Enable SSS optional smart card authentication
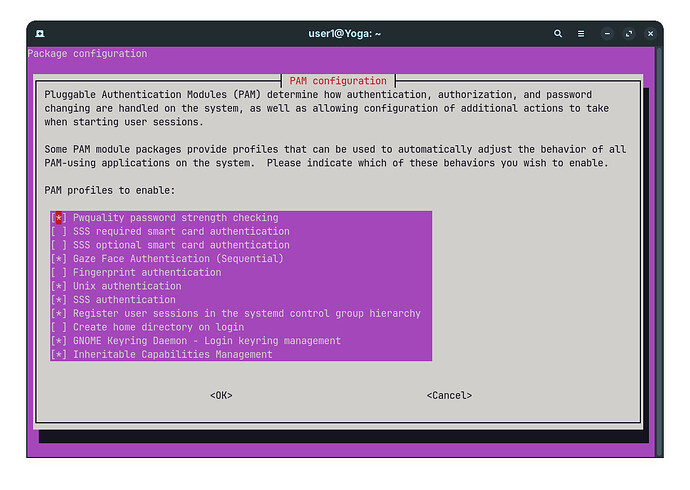This screenshot has height=490, width=690. coord(241,245)
